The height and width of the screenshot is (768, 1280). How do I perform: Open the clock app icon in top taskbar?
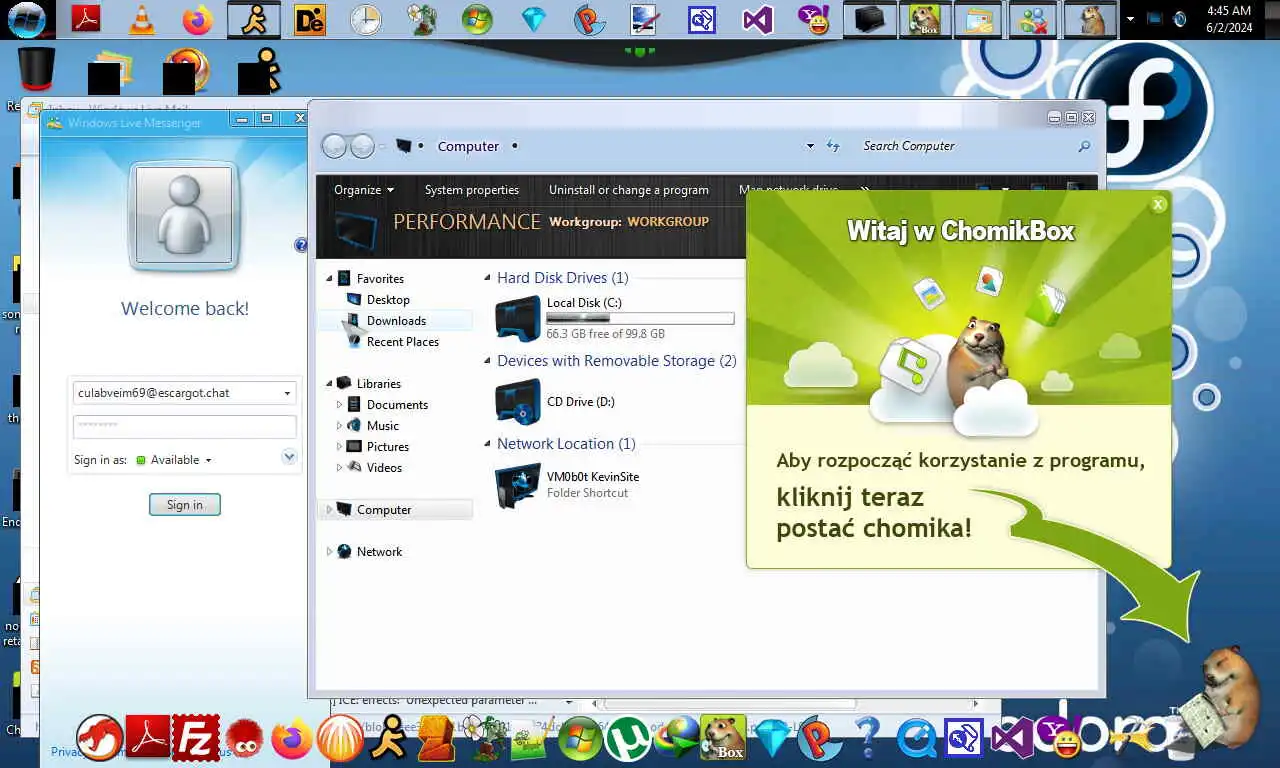pyautogui.click(x=366, y=19)
